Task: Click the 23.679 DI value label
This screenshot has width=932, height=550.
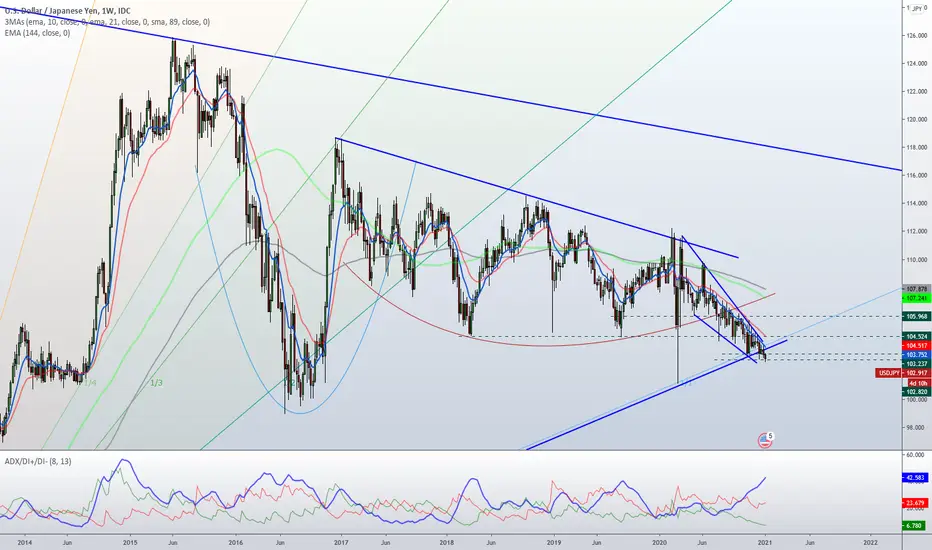Action: (917, 502)
